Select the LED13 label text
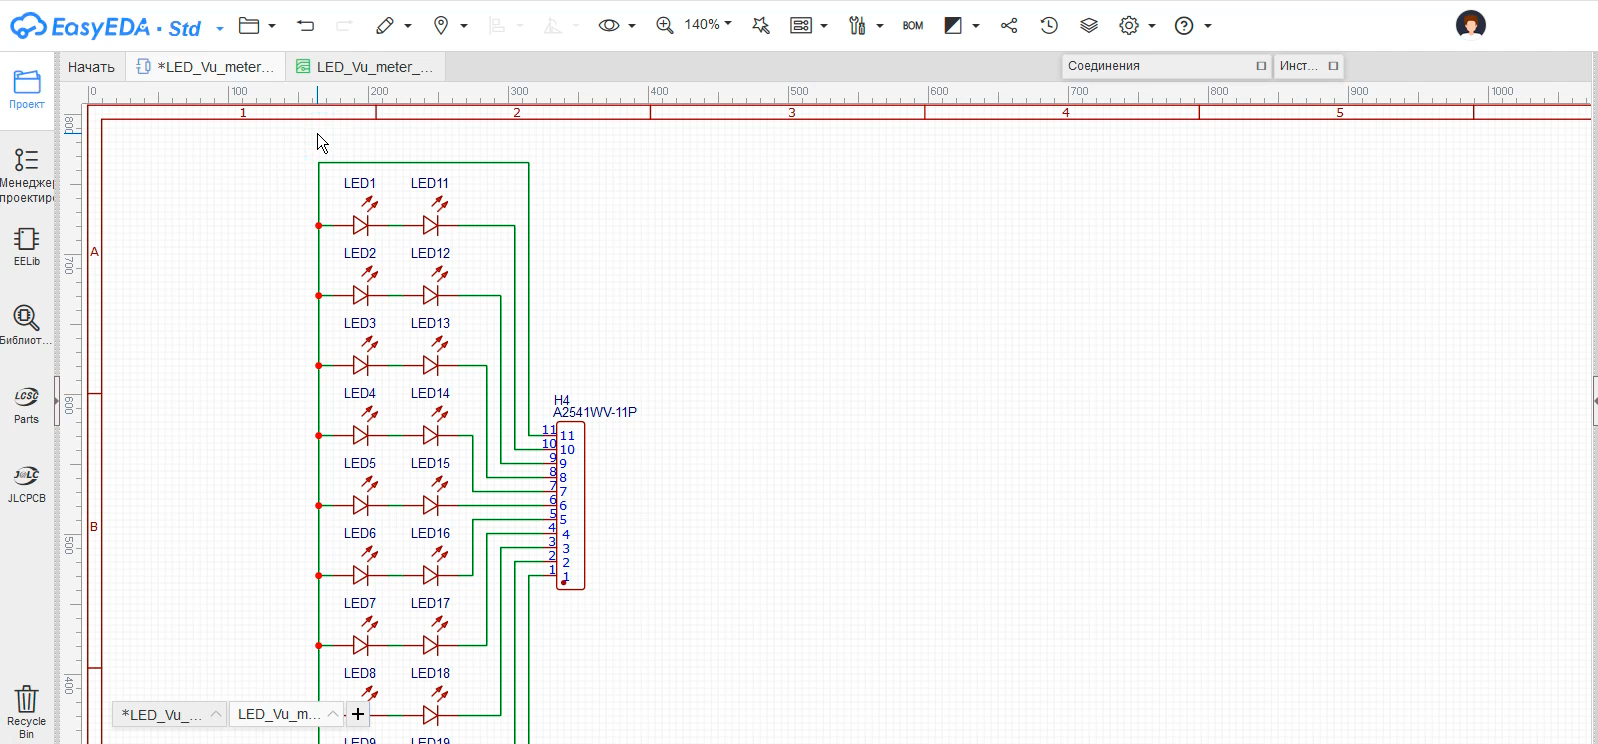 click(x=430, y=323)
